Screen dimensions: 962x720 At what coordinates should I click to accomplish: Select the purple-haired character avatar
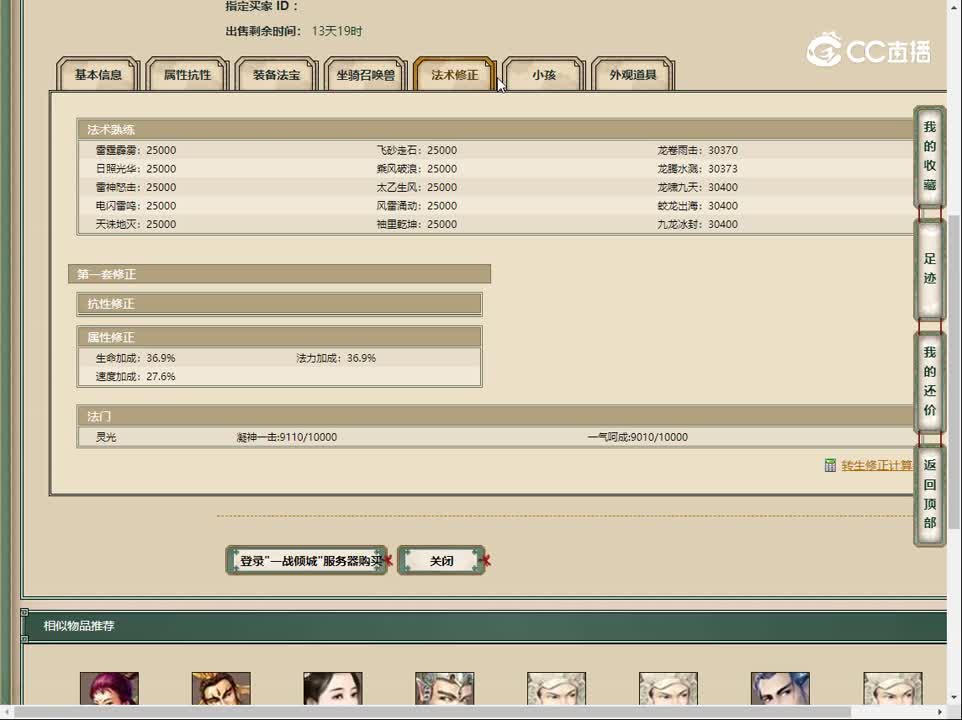point(109,690)
